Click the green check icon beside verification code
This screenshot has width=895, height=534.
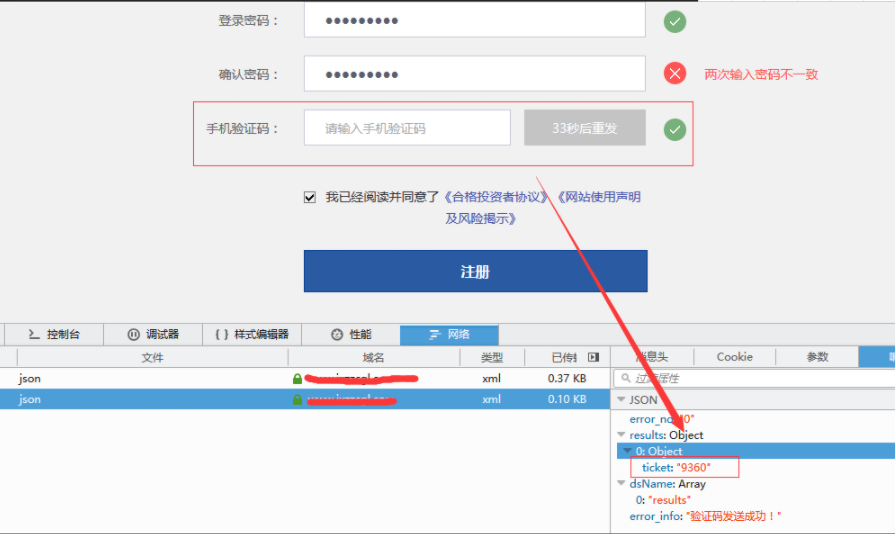tap(675, 130)
